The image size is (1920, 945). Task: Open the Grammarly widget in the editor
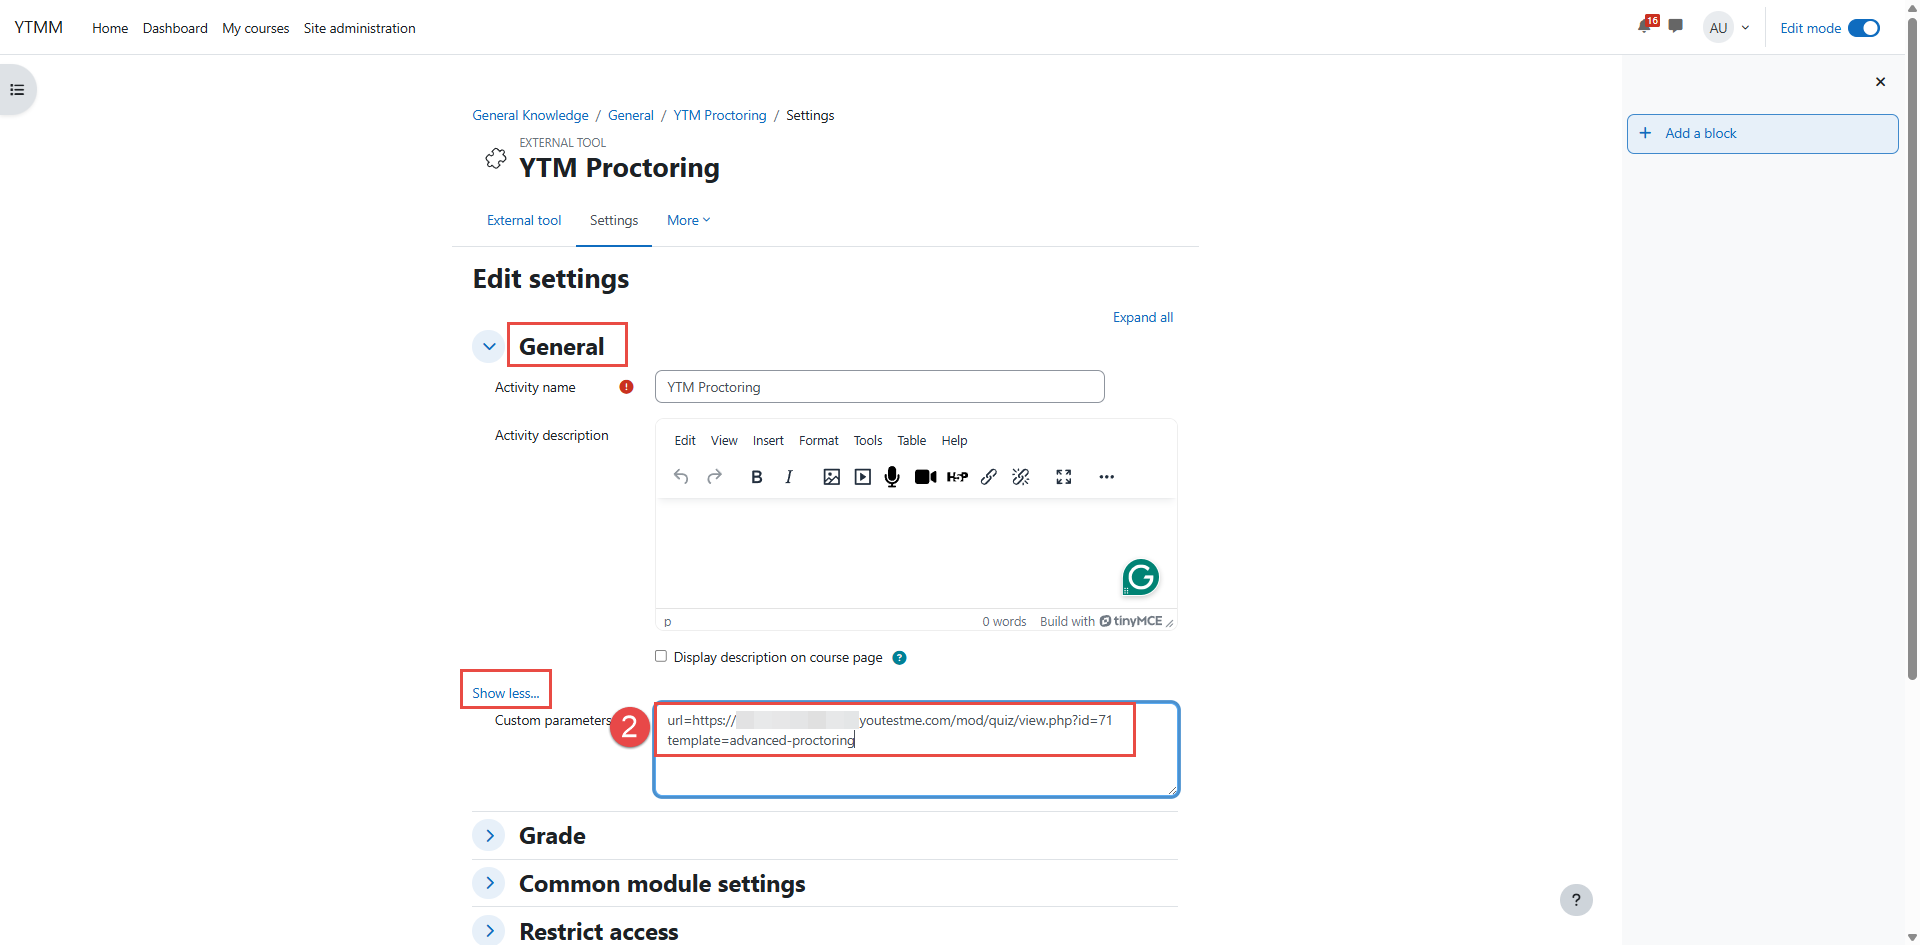(1141, 577)
